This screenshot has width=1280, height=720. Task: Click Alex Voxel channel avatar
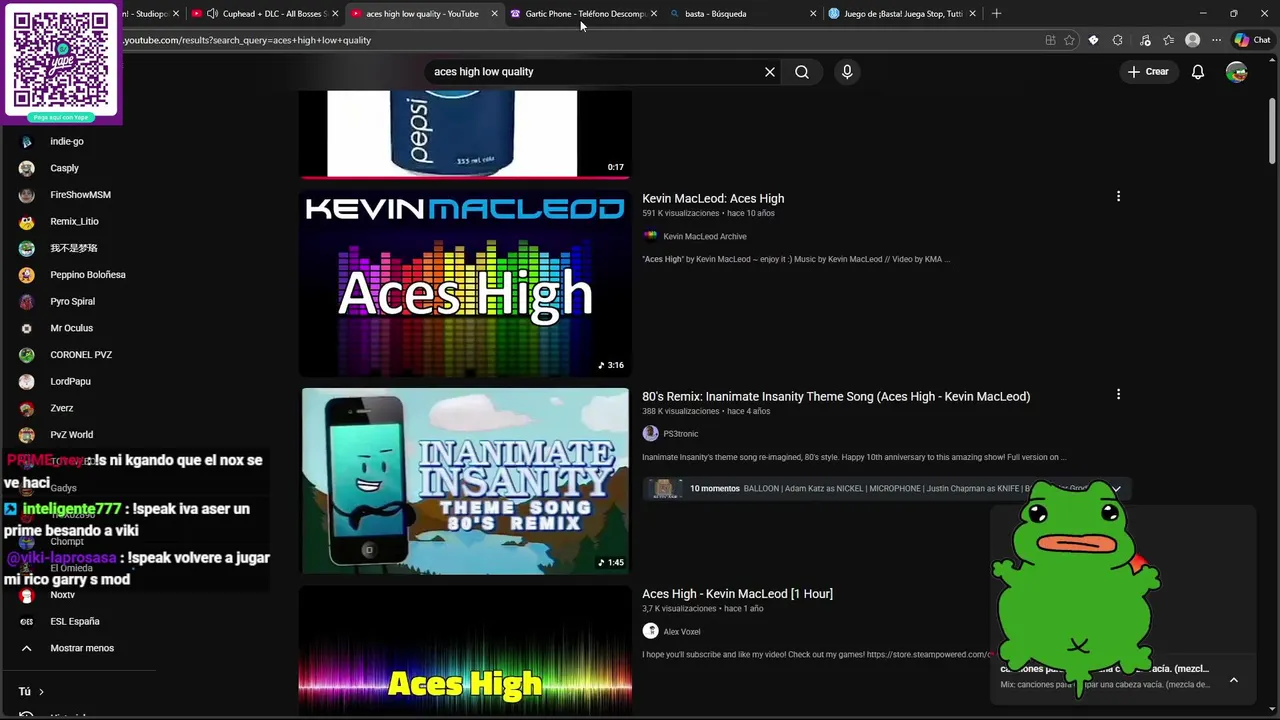pos(650,631)
